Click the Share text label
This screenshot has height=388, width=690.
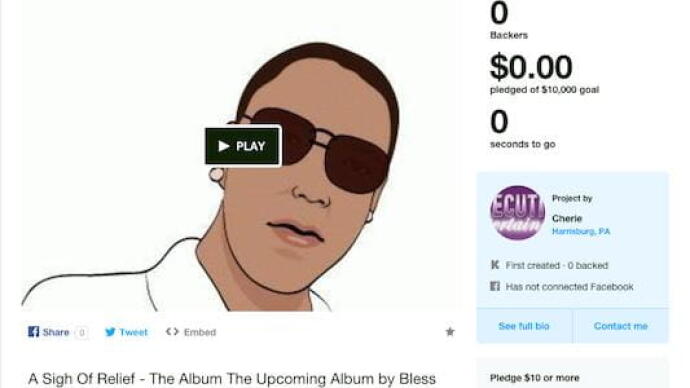(x=56, y=332)
